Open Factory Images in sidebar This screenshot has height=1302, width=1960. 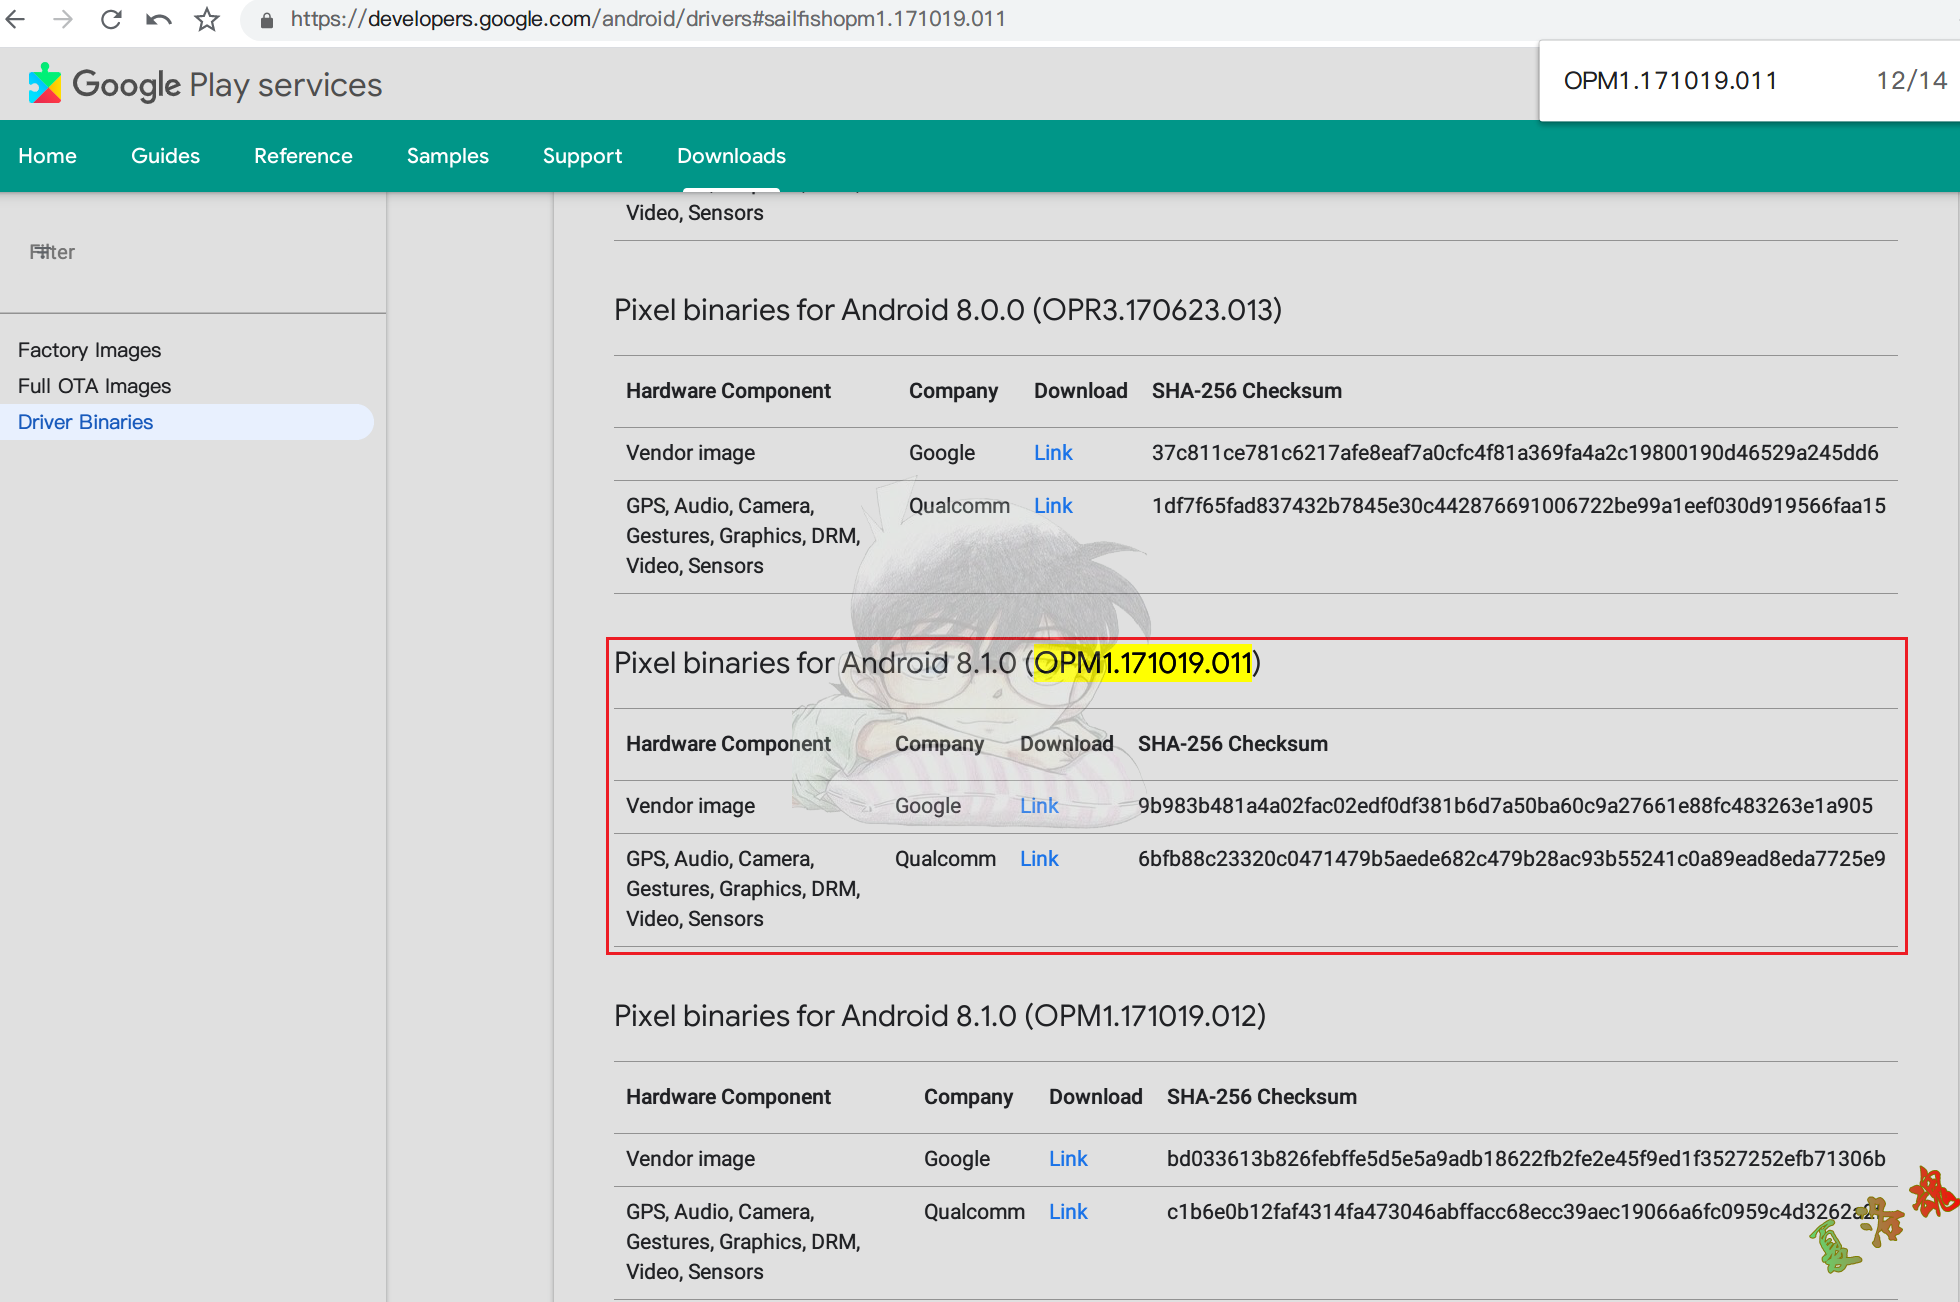coord(89,350)
